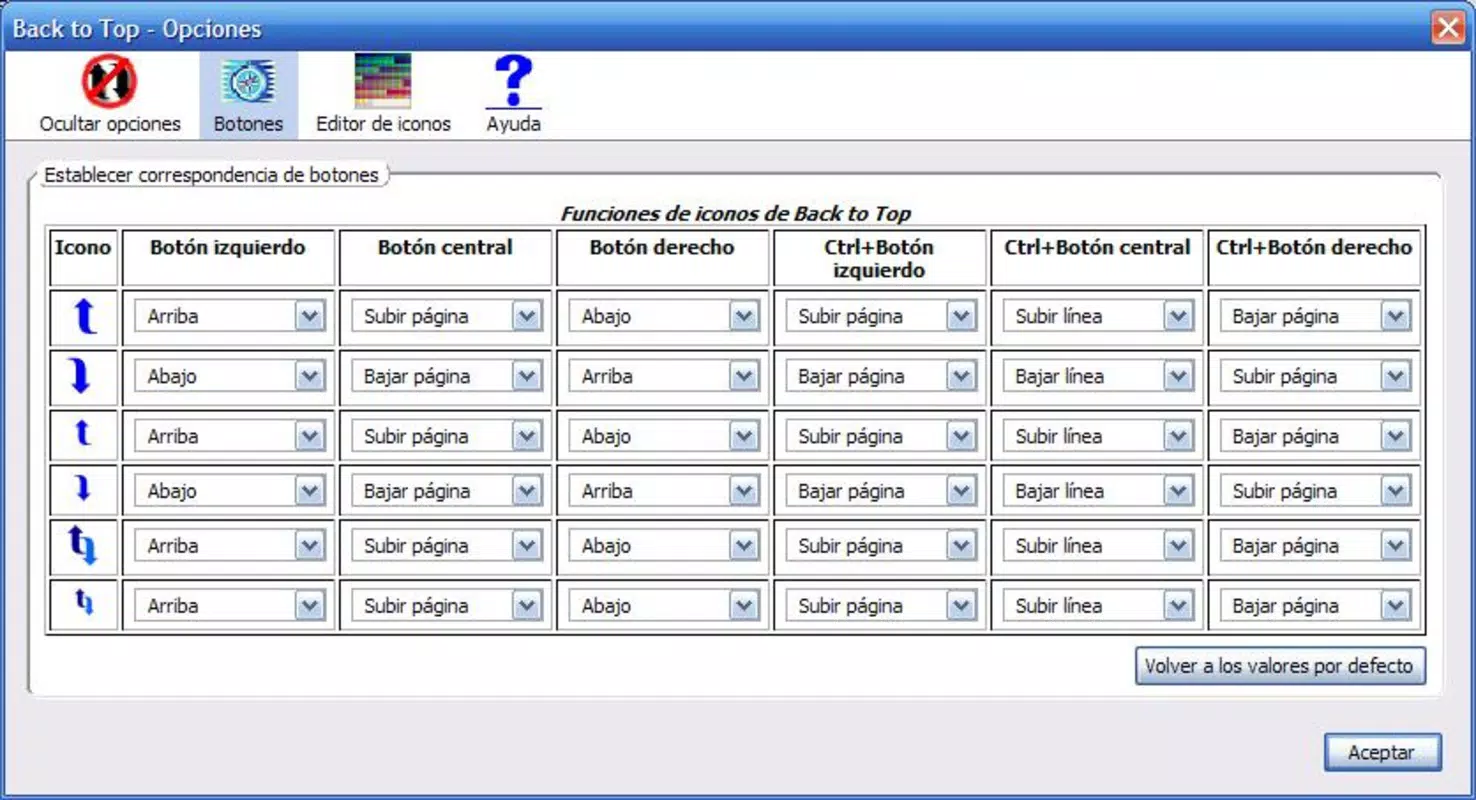The width and height of the screenshot is (1476, 800).
Task: Click the small up-arrow icon in third row
Action: pos(83,434)
